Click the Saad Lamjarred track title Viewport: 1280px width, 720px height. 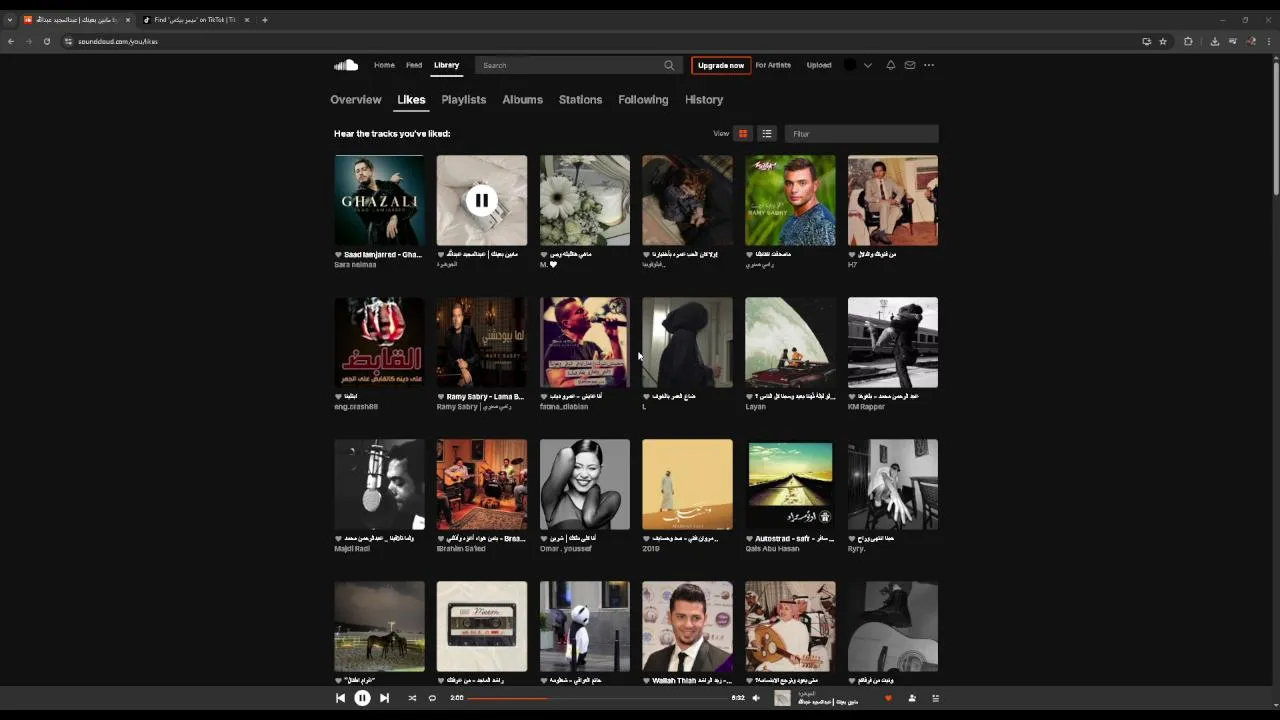pos(383,255)
